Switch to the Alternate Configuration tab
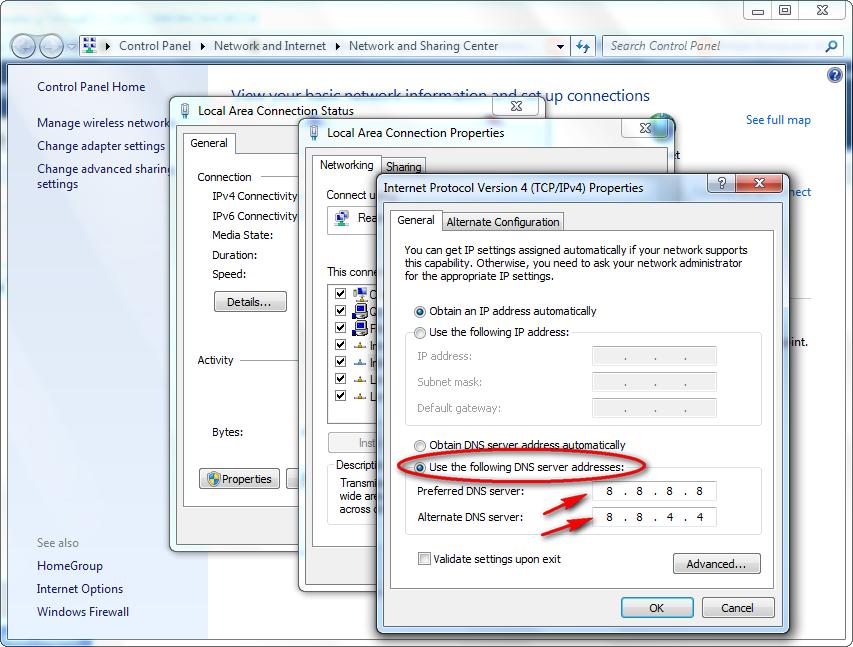Image resolution: width=853 pixels, height=647 pixels. (x=503, y=222)
